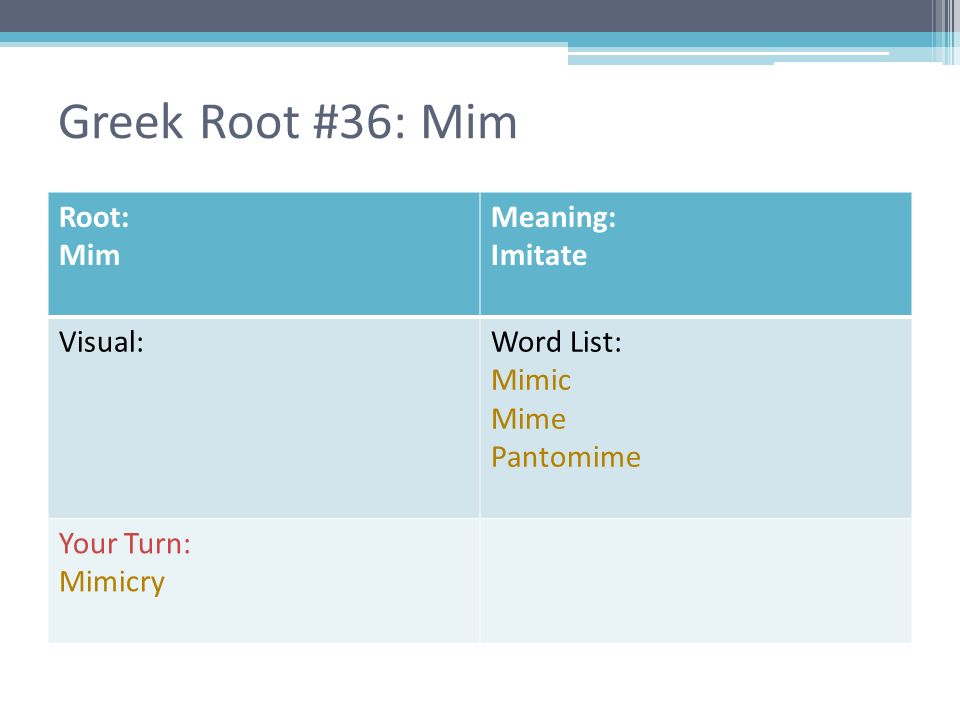
Task: Select the Meaning: header cell
Action: [x=696, y=254]
